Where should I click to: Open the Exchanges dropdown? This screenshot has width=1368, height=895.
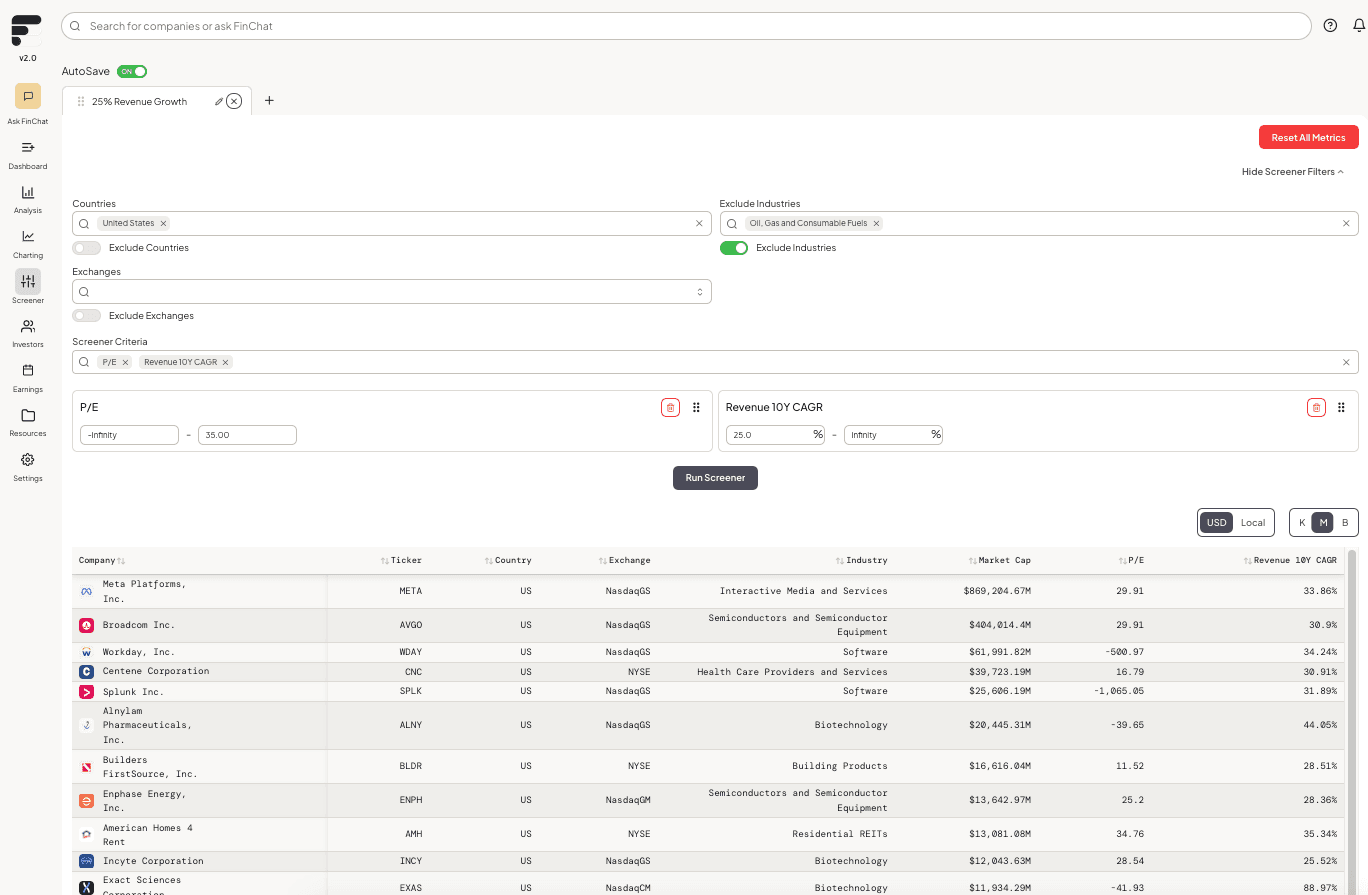(x=392, y=291)
